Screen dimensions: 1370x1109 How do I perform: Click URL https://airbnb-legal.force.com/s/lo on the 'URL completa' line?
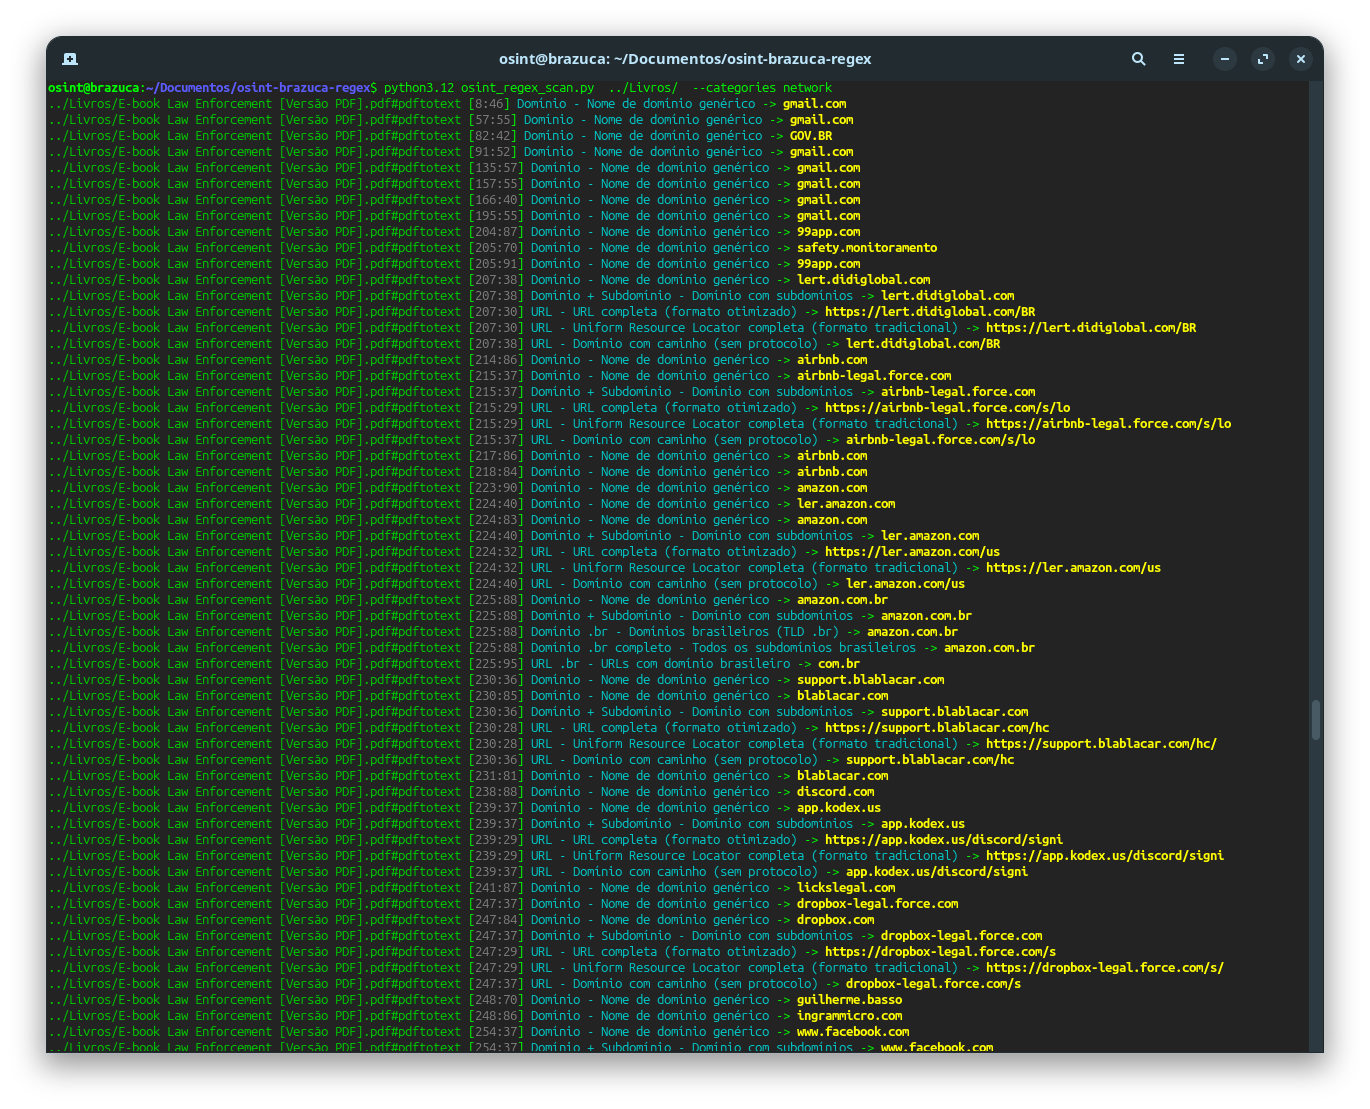coord(948,408)
